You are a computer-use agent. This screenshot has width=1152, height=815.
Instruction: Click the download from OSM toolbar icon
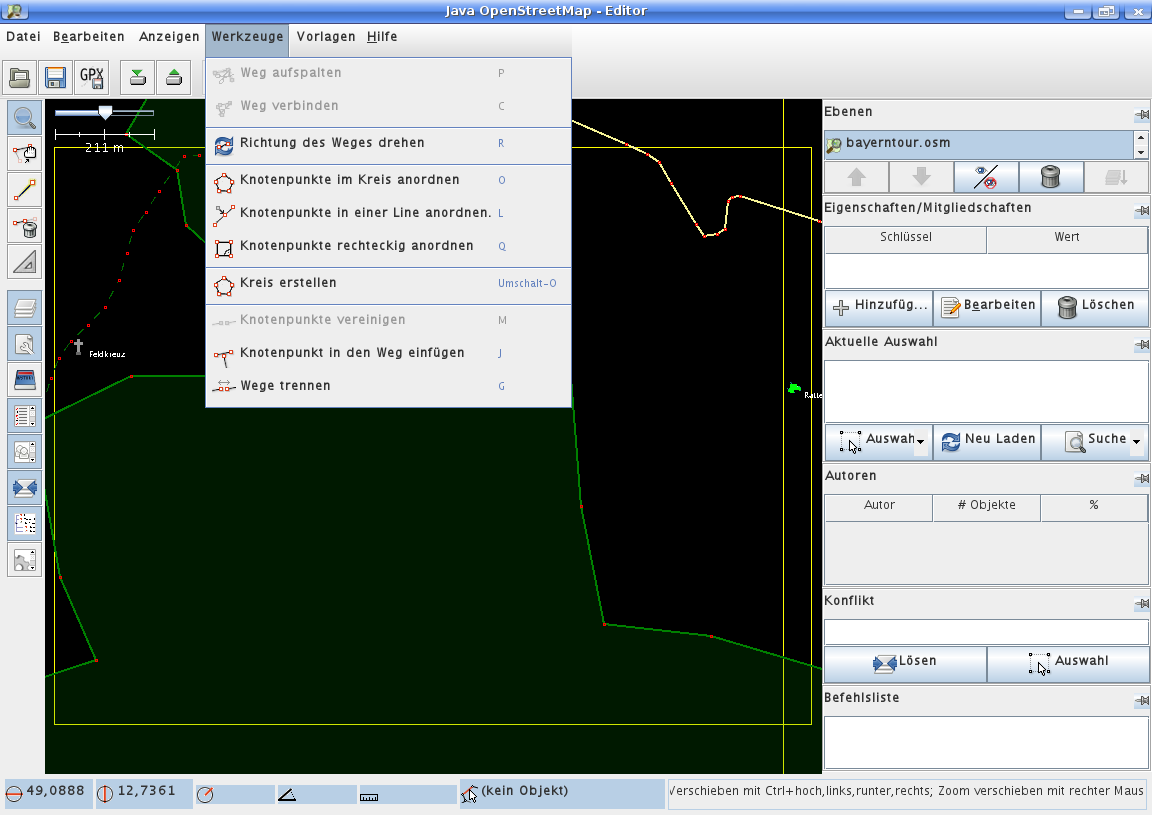coord(138,77)
